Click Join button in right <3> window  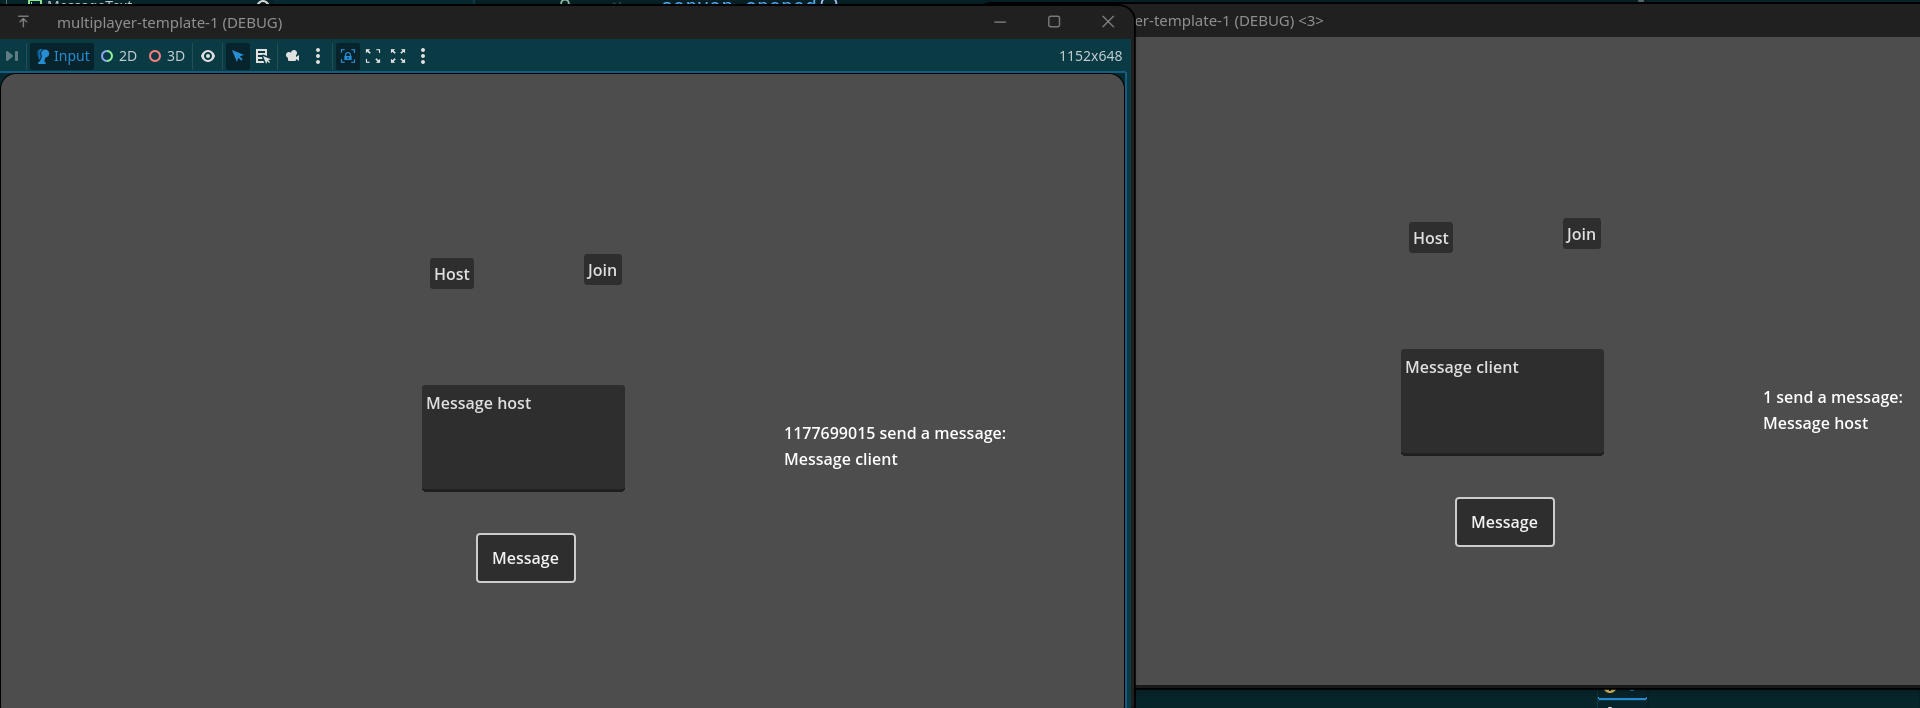(x=1582, y=234)
